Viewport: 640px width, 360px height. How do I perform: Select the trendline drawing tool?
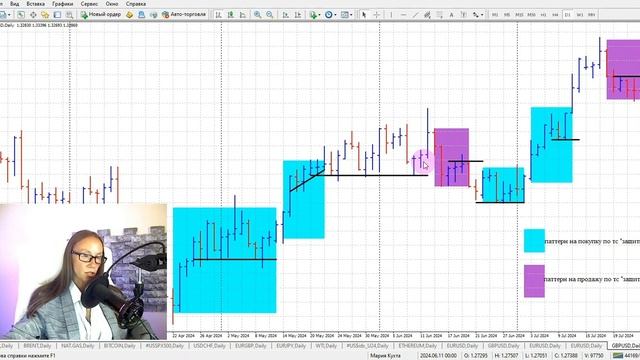click(415, 15)
